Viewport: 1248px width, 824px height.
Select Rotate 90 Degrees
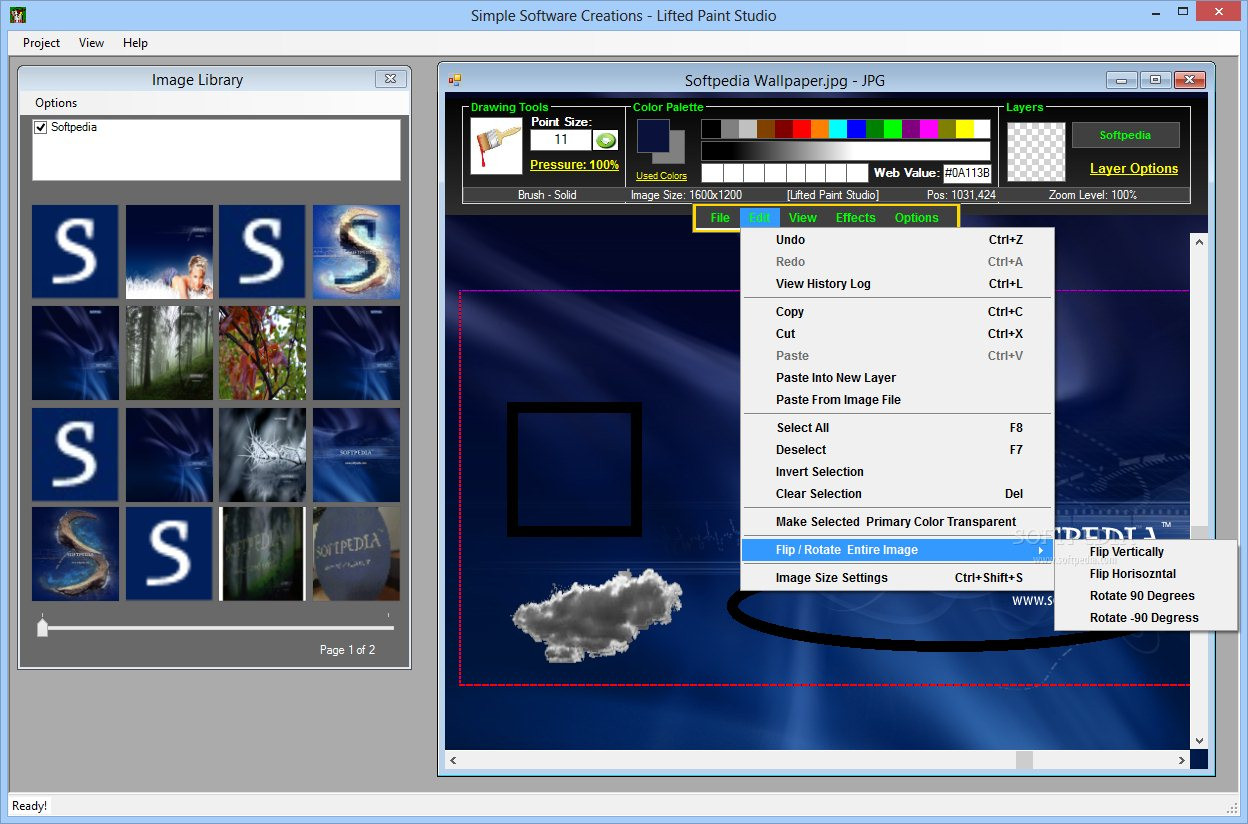[1146, 596]
